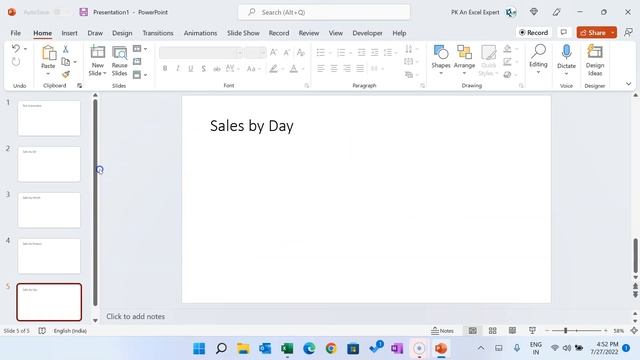Image resolution: width=640 pixels, height=360 pixels.
Task: Toggle text Shadow formatting
Action: (203, 69)
